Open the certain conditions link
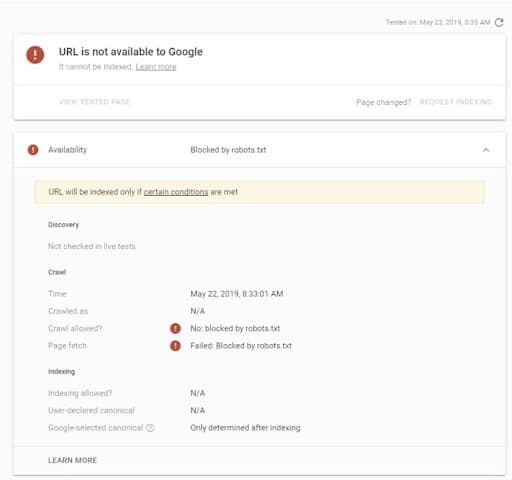512x480 pixels. (x=176, y=192)
